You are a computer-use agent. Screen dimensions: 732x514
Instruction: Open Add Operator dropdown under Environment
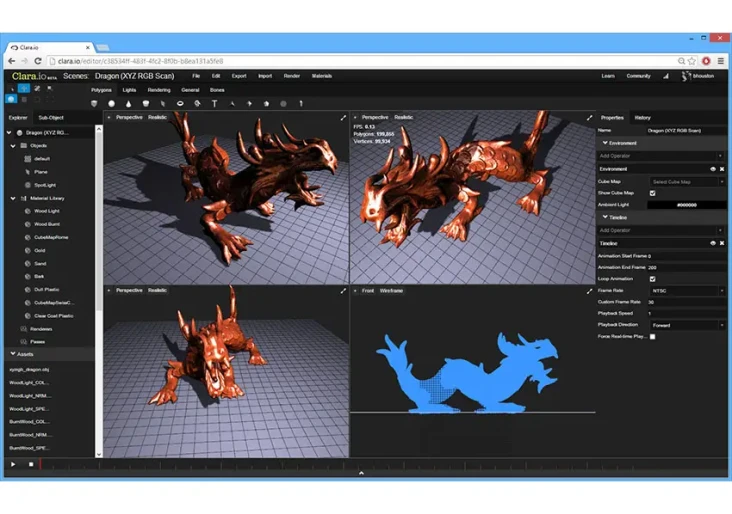coord(661,156)
